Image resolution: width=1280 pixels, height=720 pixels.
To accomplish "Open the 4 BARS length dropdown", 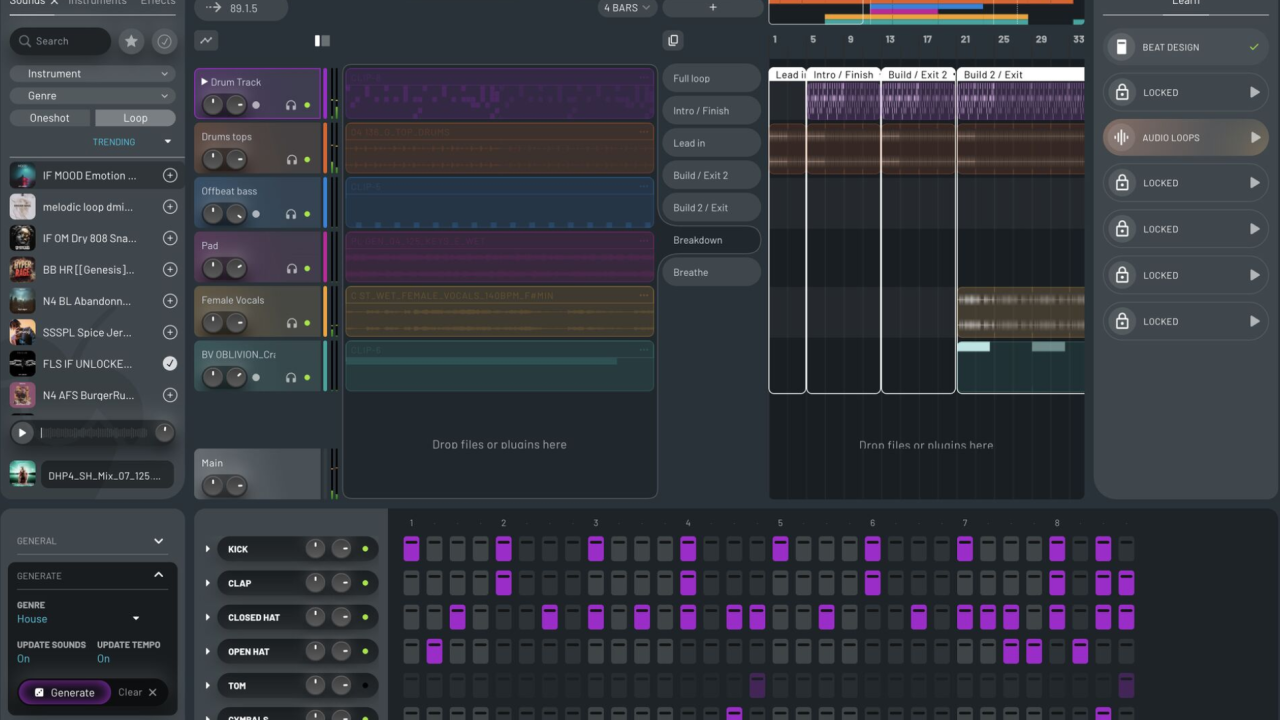I will coord(627,8).
